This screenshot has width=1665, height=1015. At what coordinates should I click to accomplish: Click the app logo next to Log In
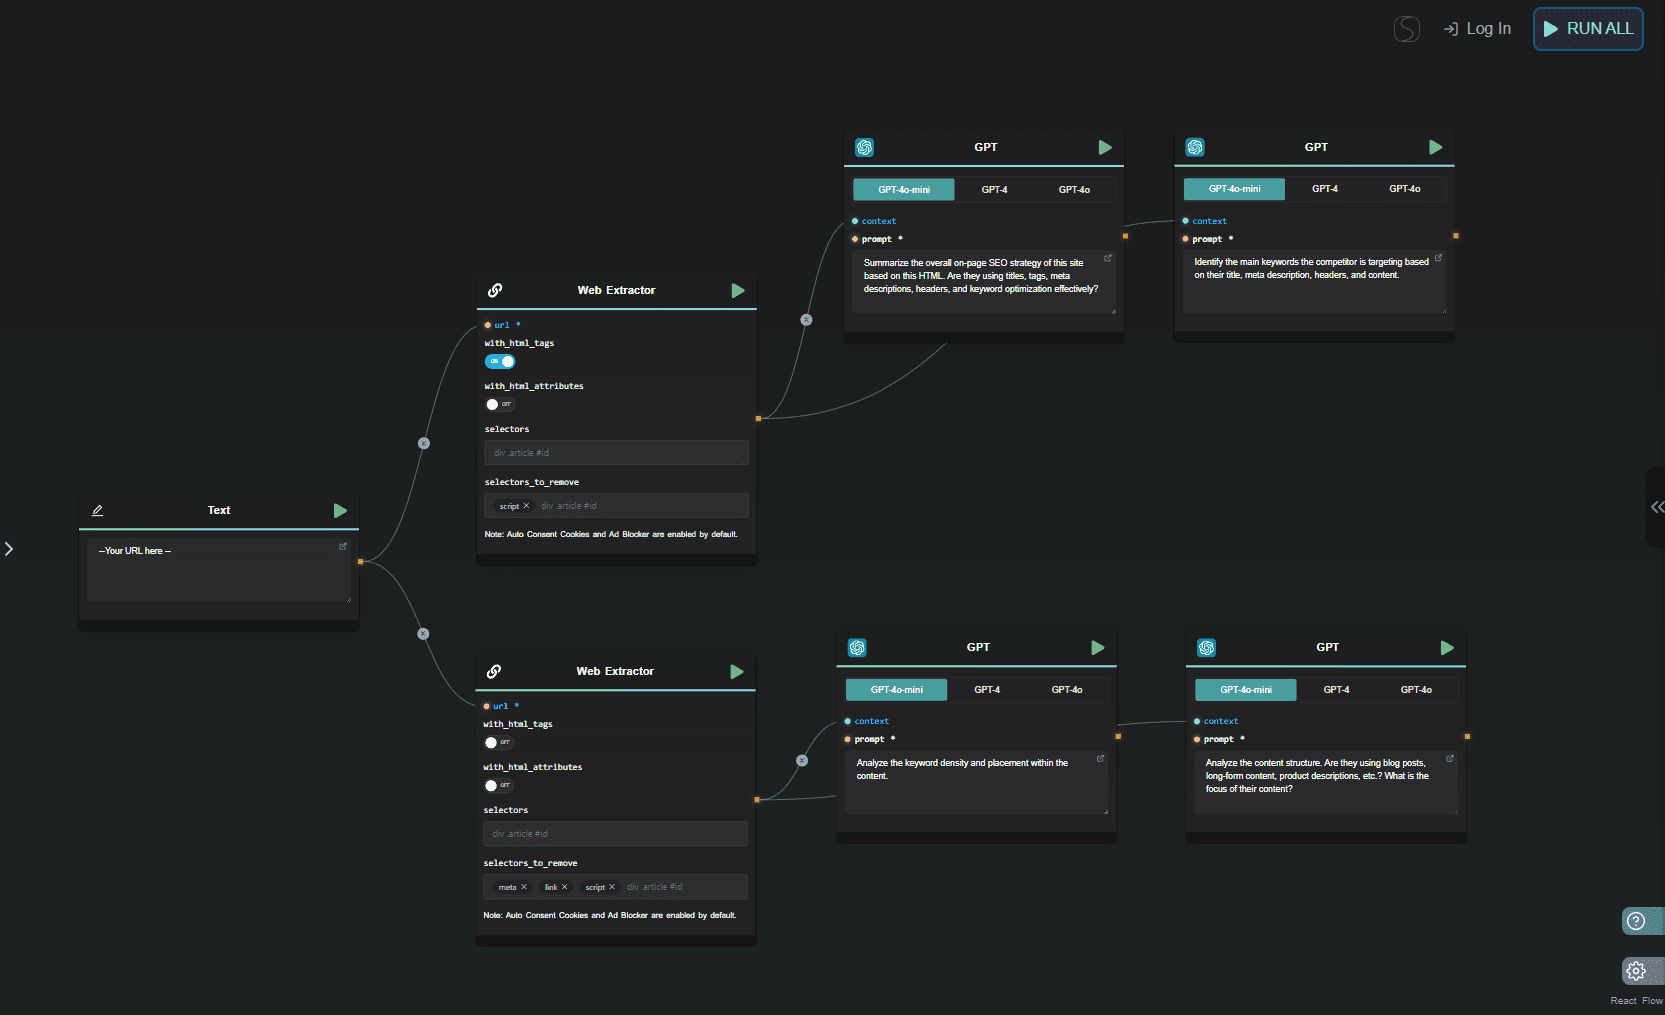(x=1407, y=29)
